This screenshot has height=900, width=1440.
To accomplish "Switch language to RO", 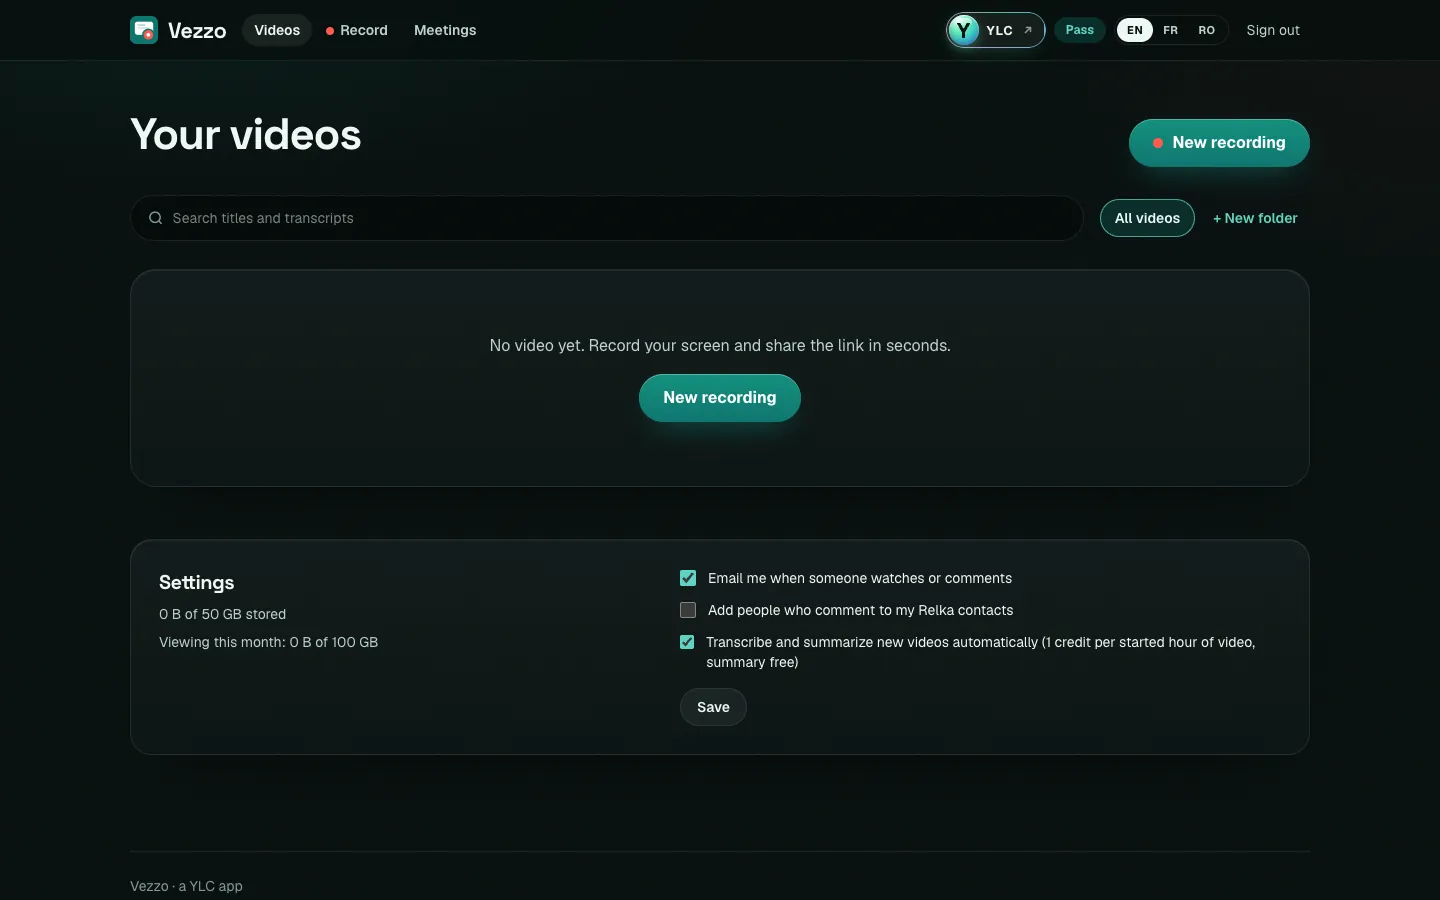I will [1207, 30].
